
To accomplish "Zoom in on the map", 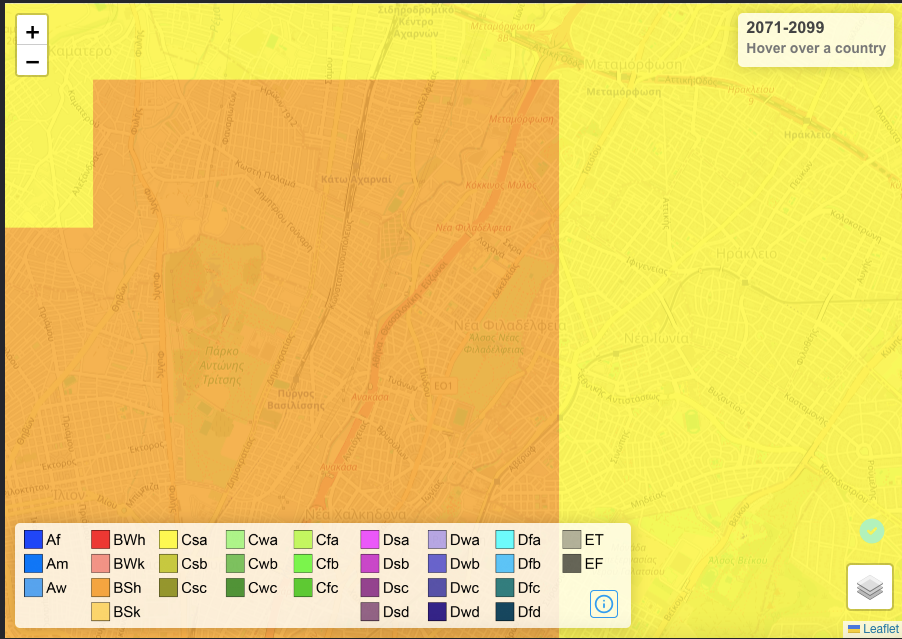I will (32, 31).
